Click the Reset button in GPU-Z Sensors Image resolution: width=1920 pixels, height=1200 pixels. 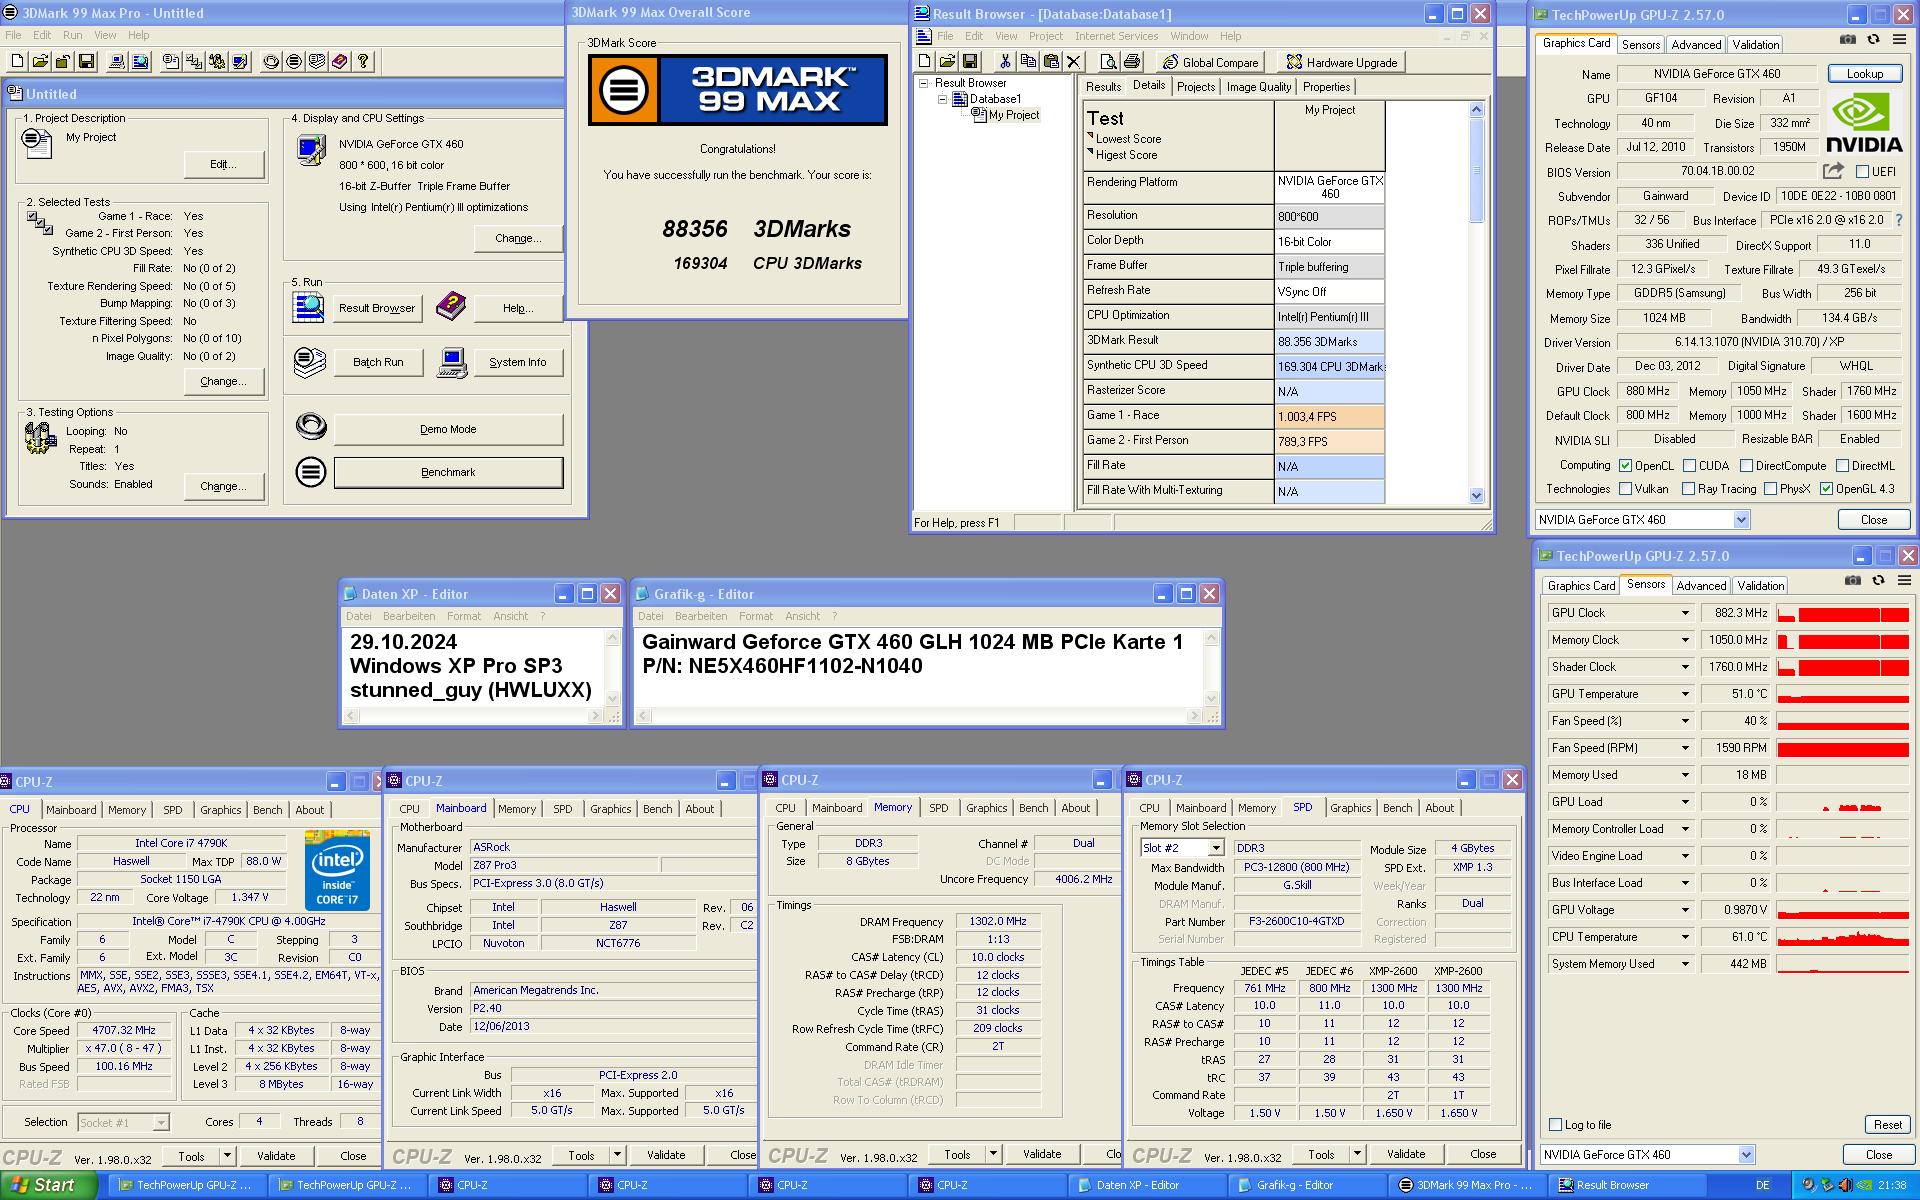click(x=1887, y=1125)
